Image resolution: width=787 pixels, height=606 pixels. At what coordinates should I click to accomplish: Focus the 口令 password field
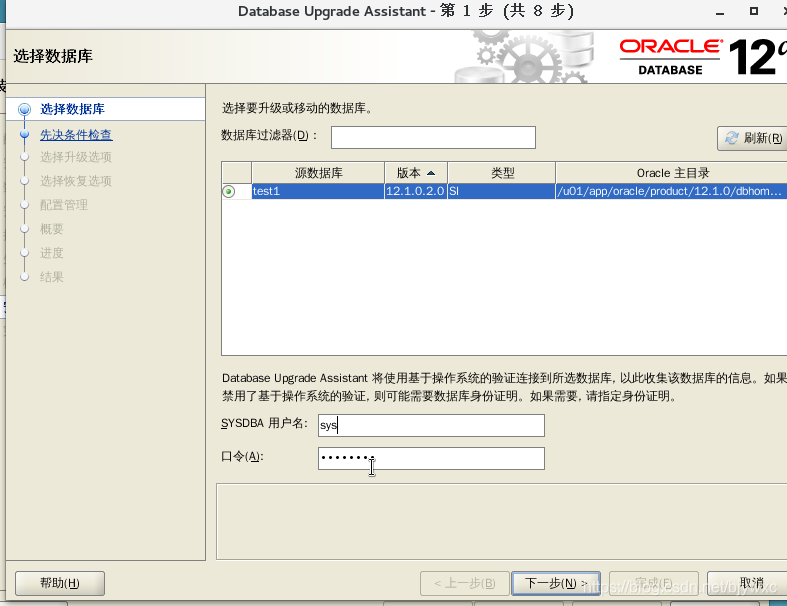tap(431, 458)
